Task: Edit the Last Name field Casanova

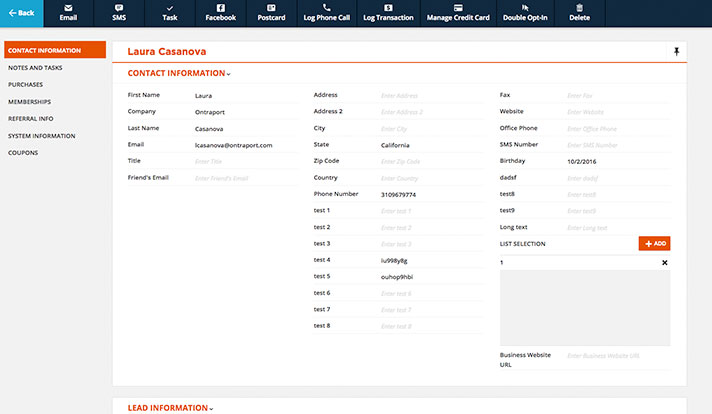Action: 247,129
